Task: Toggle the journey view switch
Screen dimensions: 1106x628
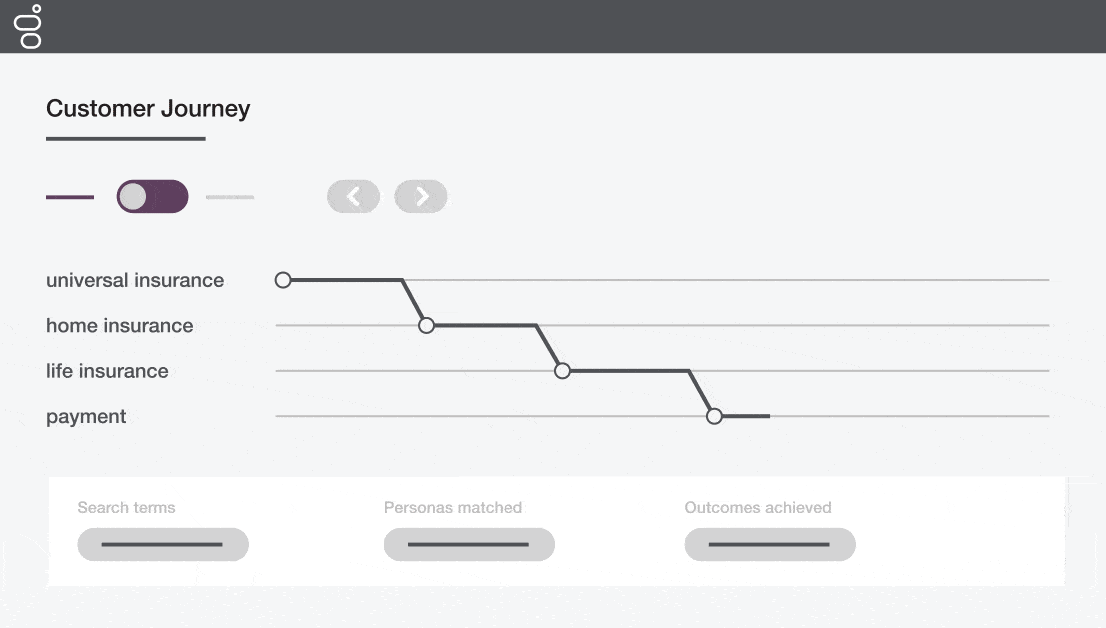Action: [x=152, y=196]
